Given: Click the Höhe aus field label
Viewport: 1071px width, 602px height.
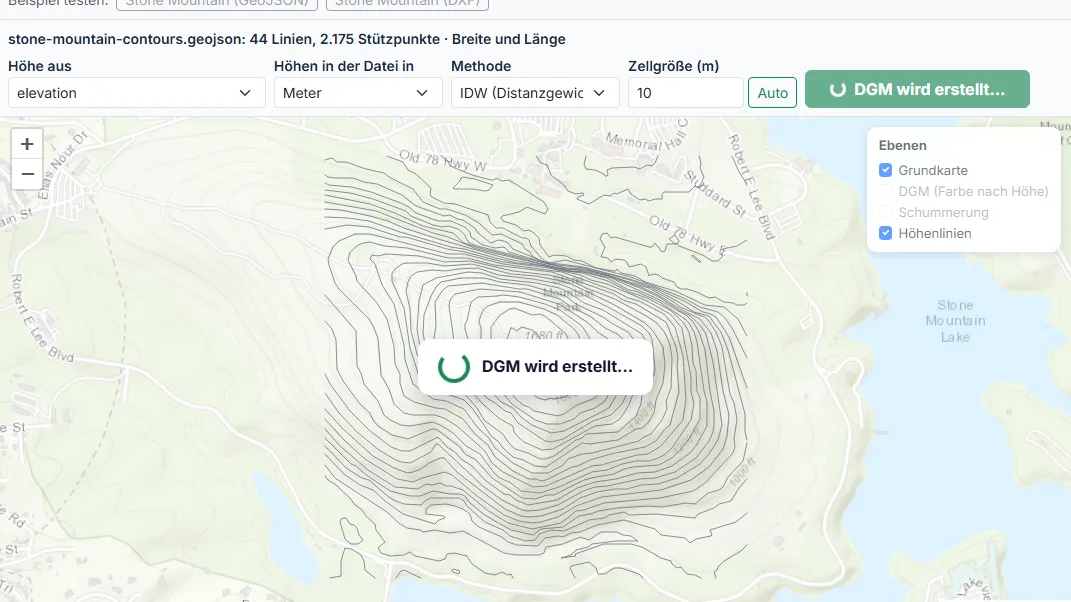Looking at the screenshot, I should tap(40, 66).
